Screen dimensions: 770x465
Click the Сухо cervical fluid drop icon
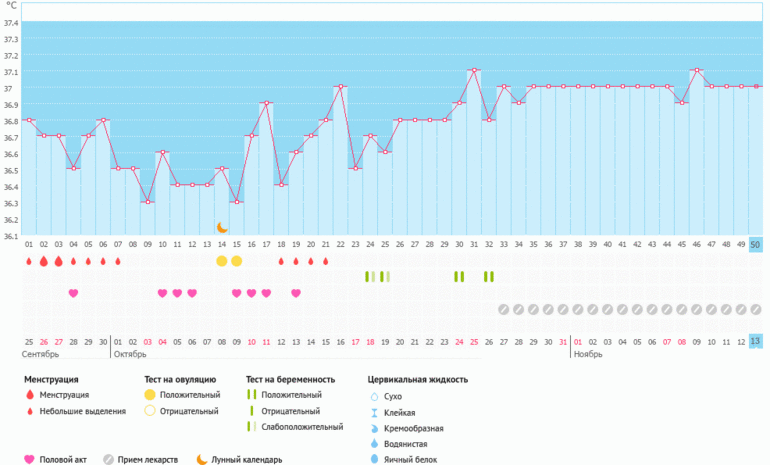click(x=373, y=396)
